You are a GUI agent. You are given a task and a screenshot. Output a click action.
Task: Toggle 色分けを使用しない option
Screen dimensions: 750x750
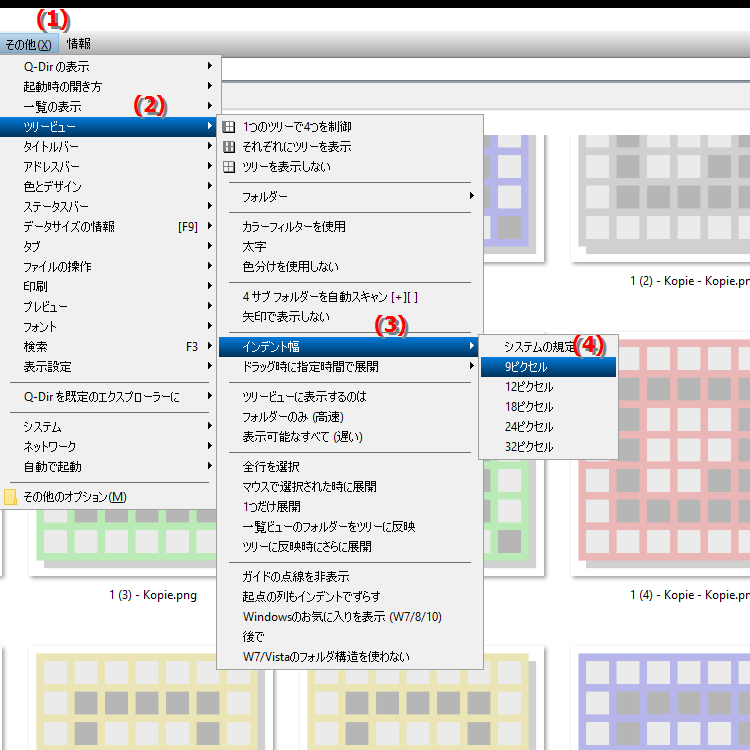pyautogui.click(x=350, y=267)
